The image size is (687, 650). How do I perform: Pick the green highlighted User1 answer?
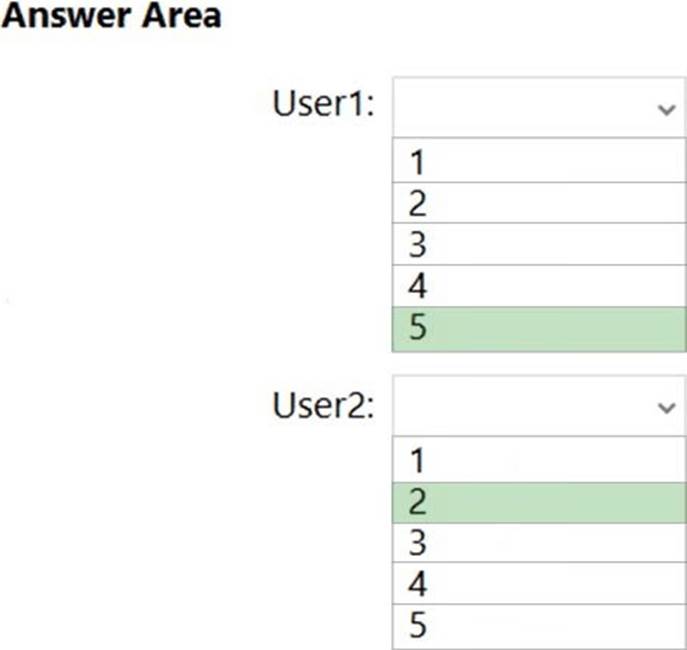click(538, 329)
